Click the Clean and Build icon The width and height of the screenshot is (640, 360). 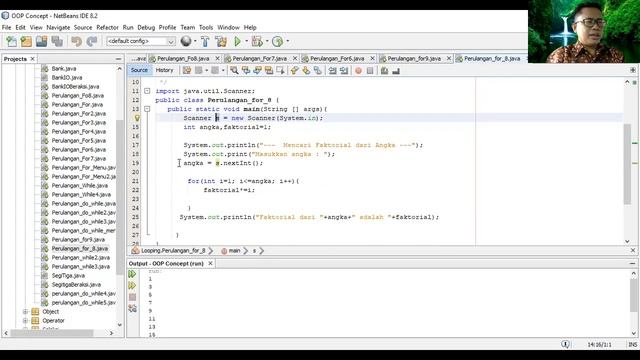221,41
